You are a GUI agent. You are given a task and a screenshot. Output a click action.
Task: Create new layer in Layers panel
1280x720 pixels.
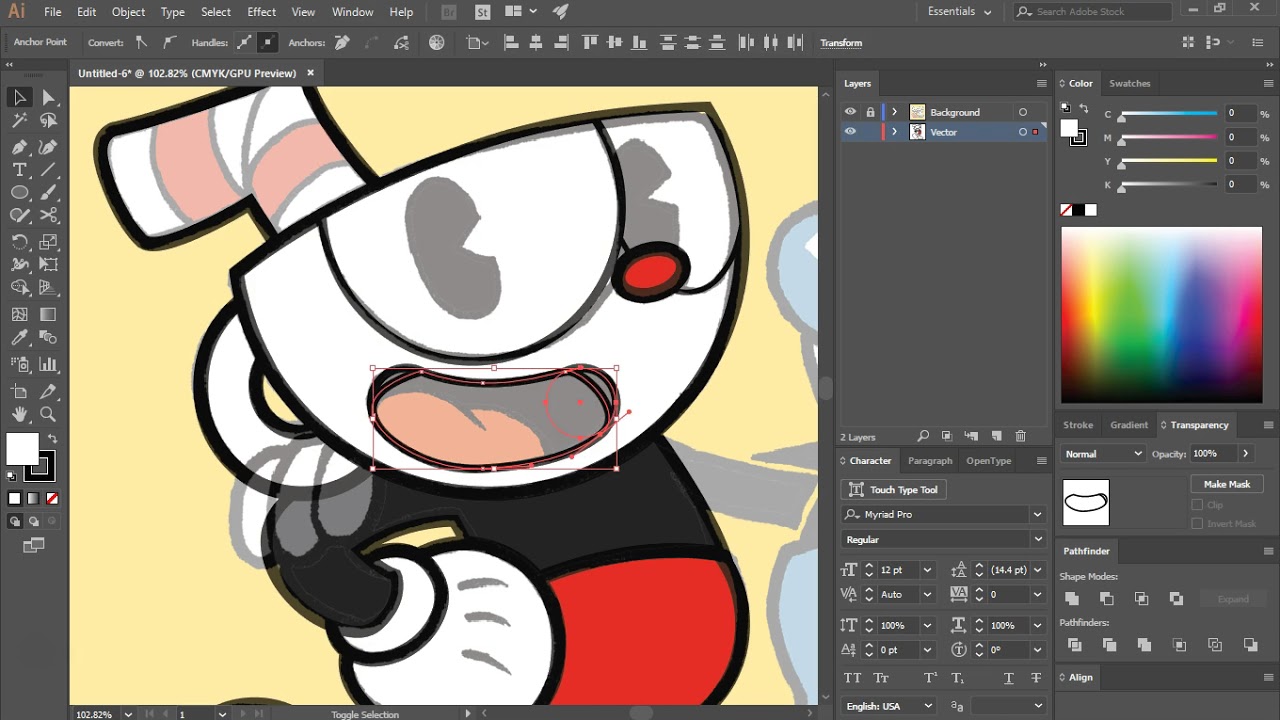tap(996, 437)
